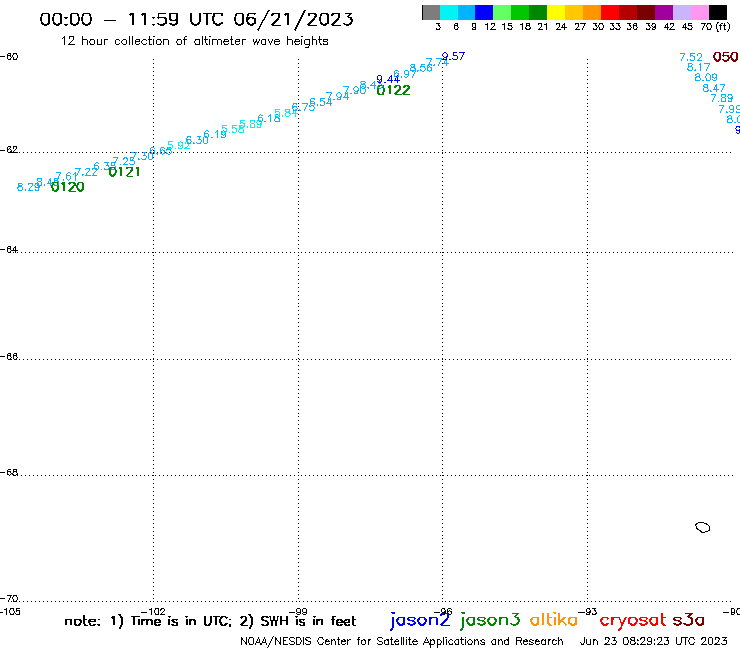Select the orange 30 ft legend swatch
Viewport: 740px width, 650px height.
click(592, 12)
